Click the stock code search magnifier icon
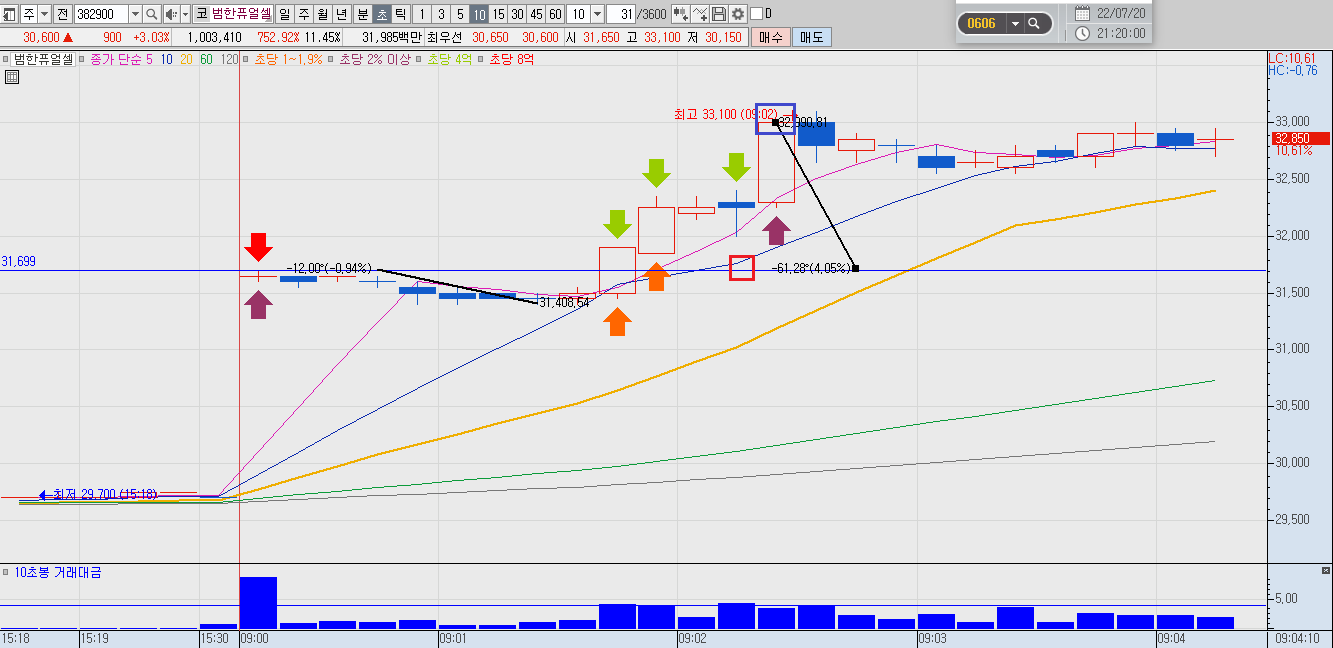Viewport: 1333px width, 648px height. coord(151,14)
